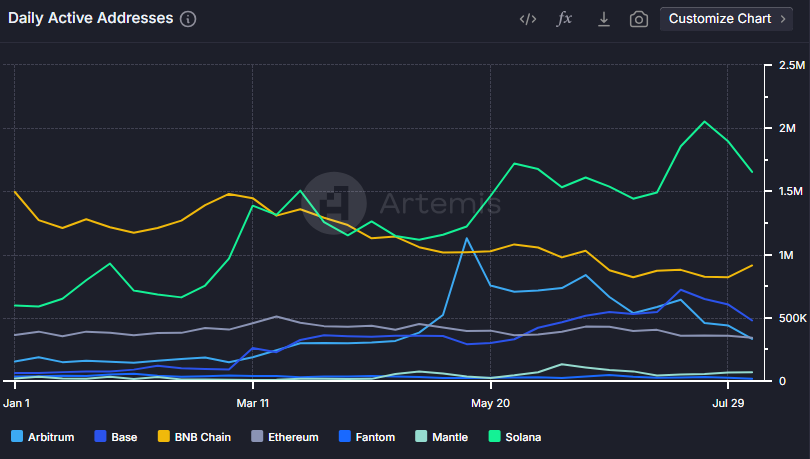Toggle Mantle legend entry

pyautogui.click(x=439, y=437)
